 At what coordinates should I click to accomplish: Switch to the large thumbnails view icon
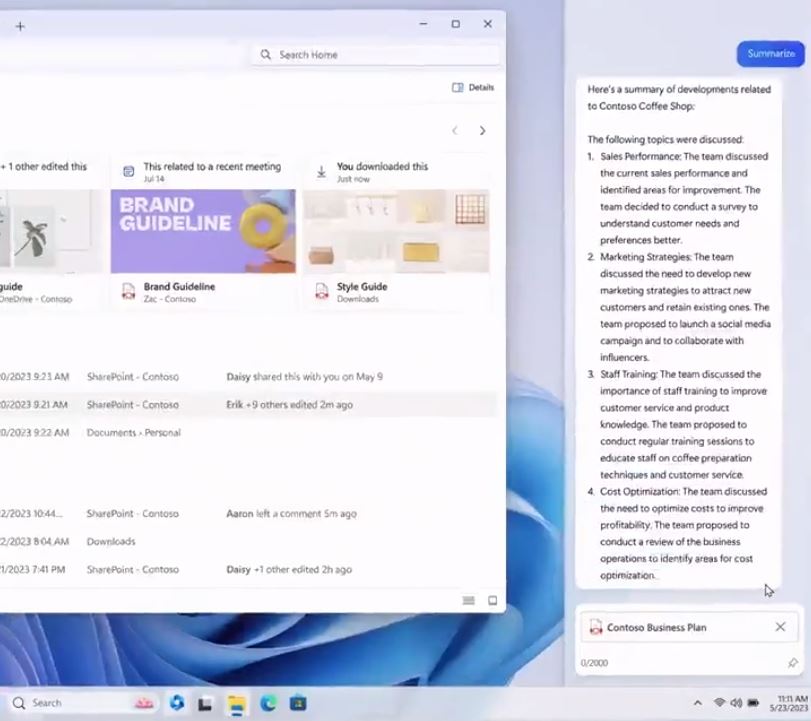pos(492,600)
